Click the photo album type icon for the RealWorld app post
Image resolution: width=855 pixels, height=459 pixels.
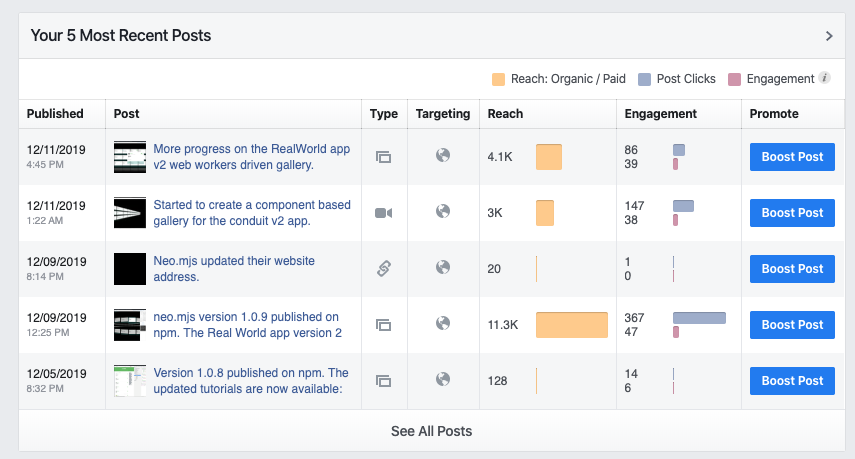[383, 157]
